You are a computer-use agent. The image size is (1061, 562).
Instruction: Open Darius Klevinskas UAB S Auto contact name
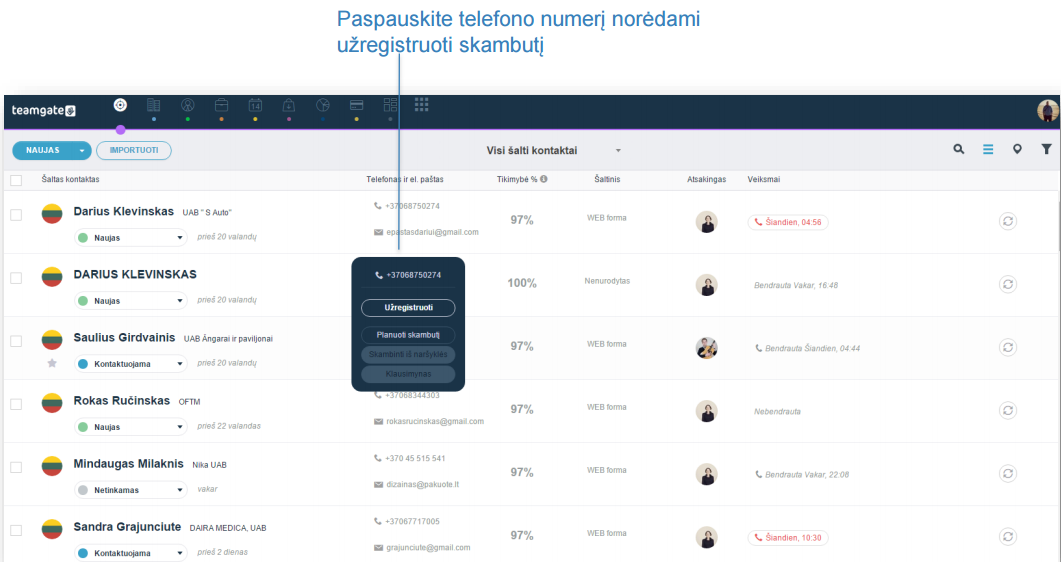click(124, 212)
